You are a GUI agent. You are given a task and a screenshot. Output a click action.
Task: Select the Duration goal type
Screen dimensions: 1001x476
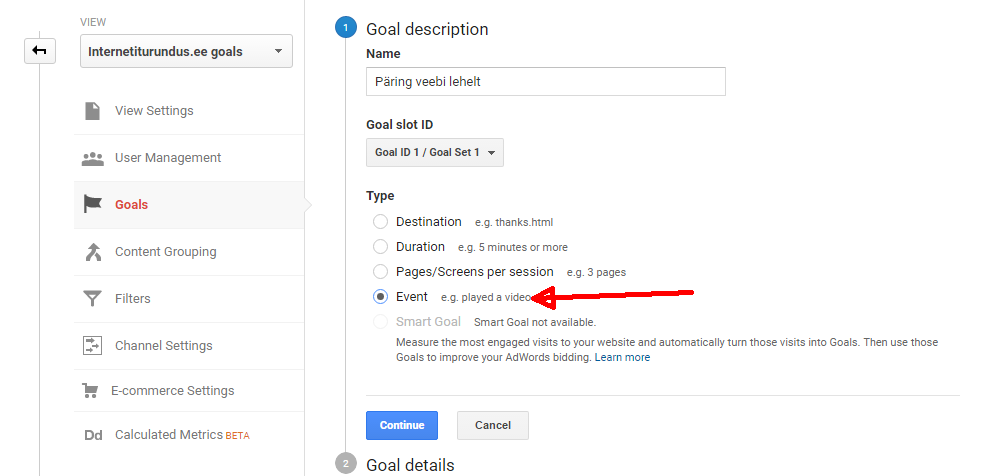point(380,247)
